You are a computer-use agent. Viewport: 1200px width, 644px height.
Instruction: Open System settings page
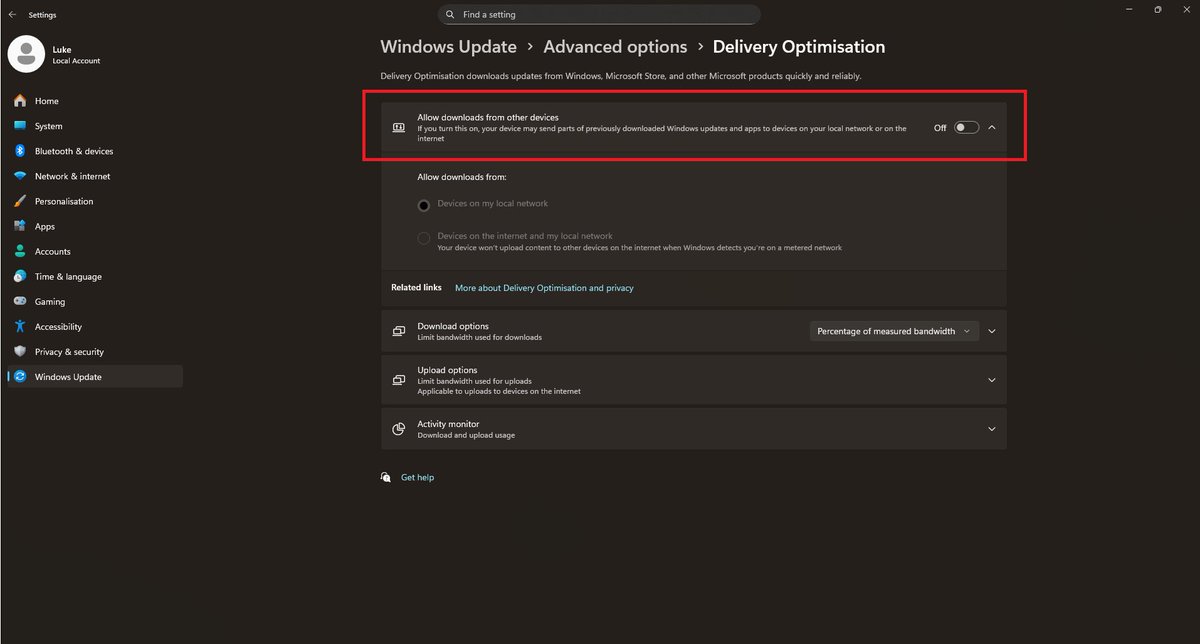[x=94, y=126]
